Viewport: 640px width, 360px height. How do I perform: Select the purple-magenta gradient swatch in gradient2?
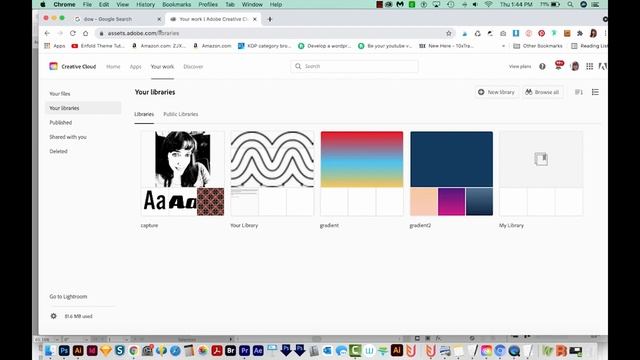(451, 202)
